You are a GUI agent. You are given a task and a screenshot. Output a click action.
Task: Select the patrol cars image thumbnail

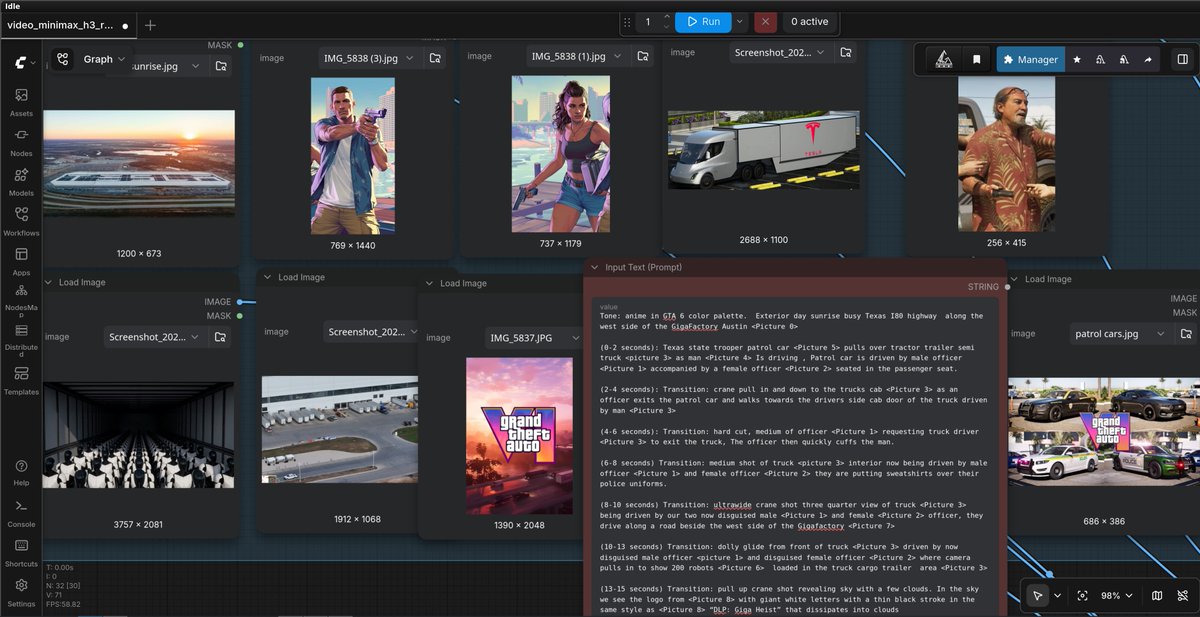pyautogui.click(x=1105, y=432)
